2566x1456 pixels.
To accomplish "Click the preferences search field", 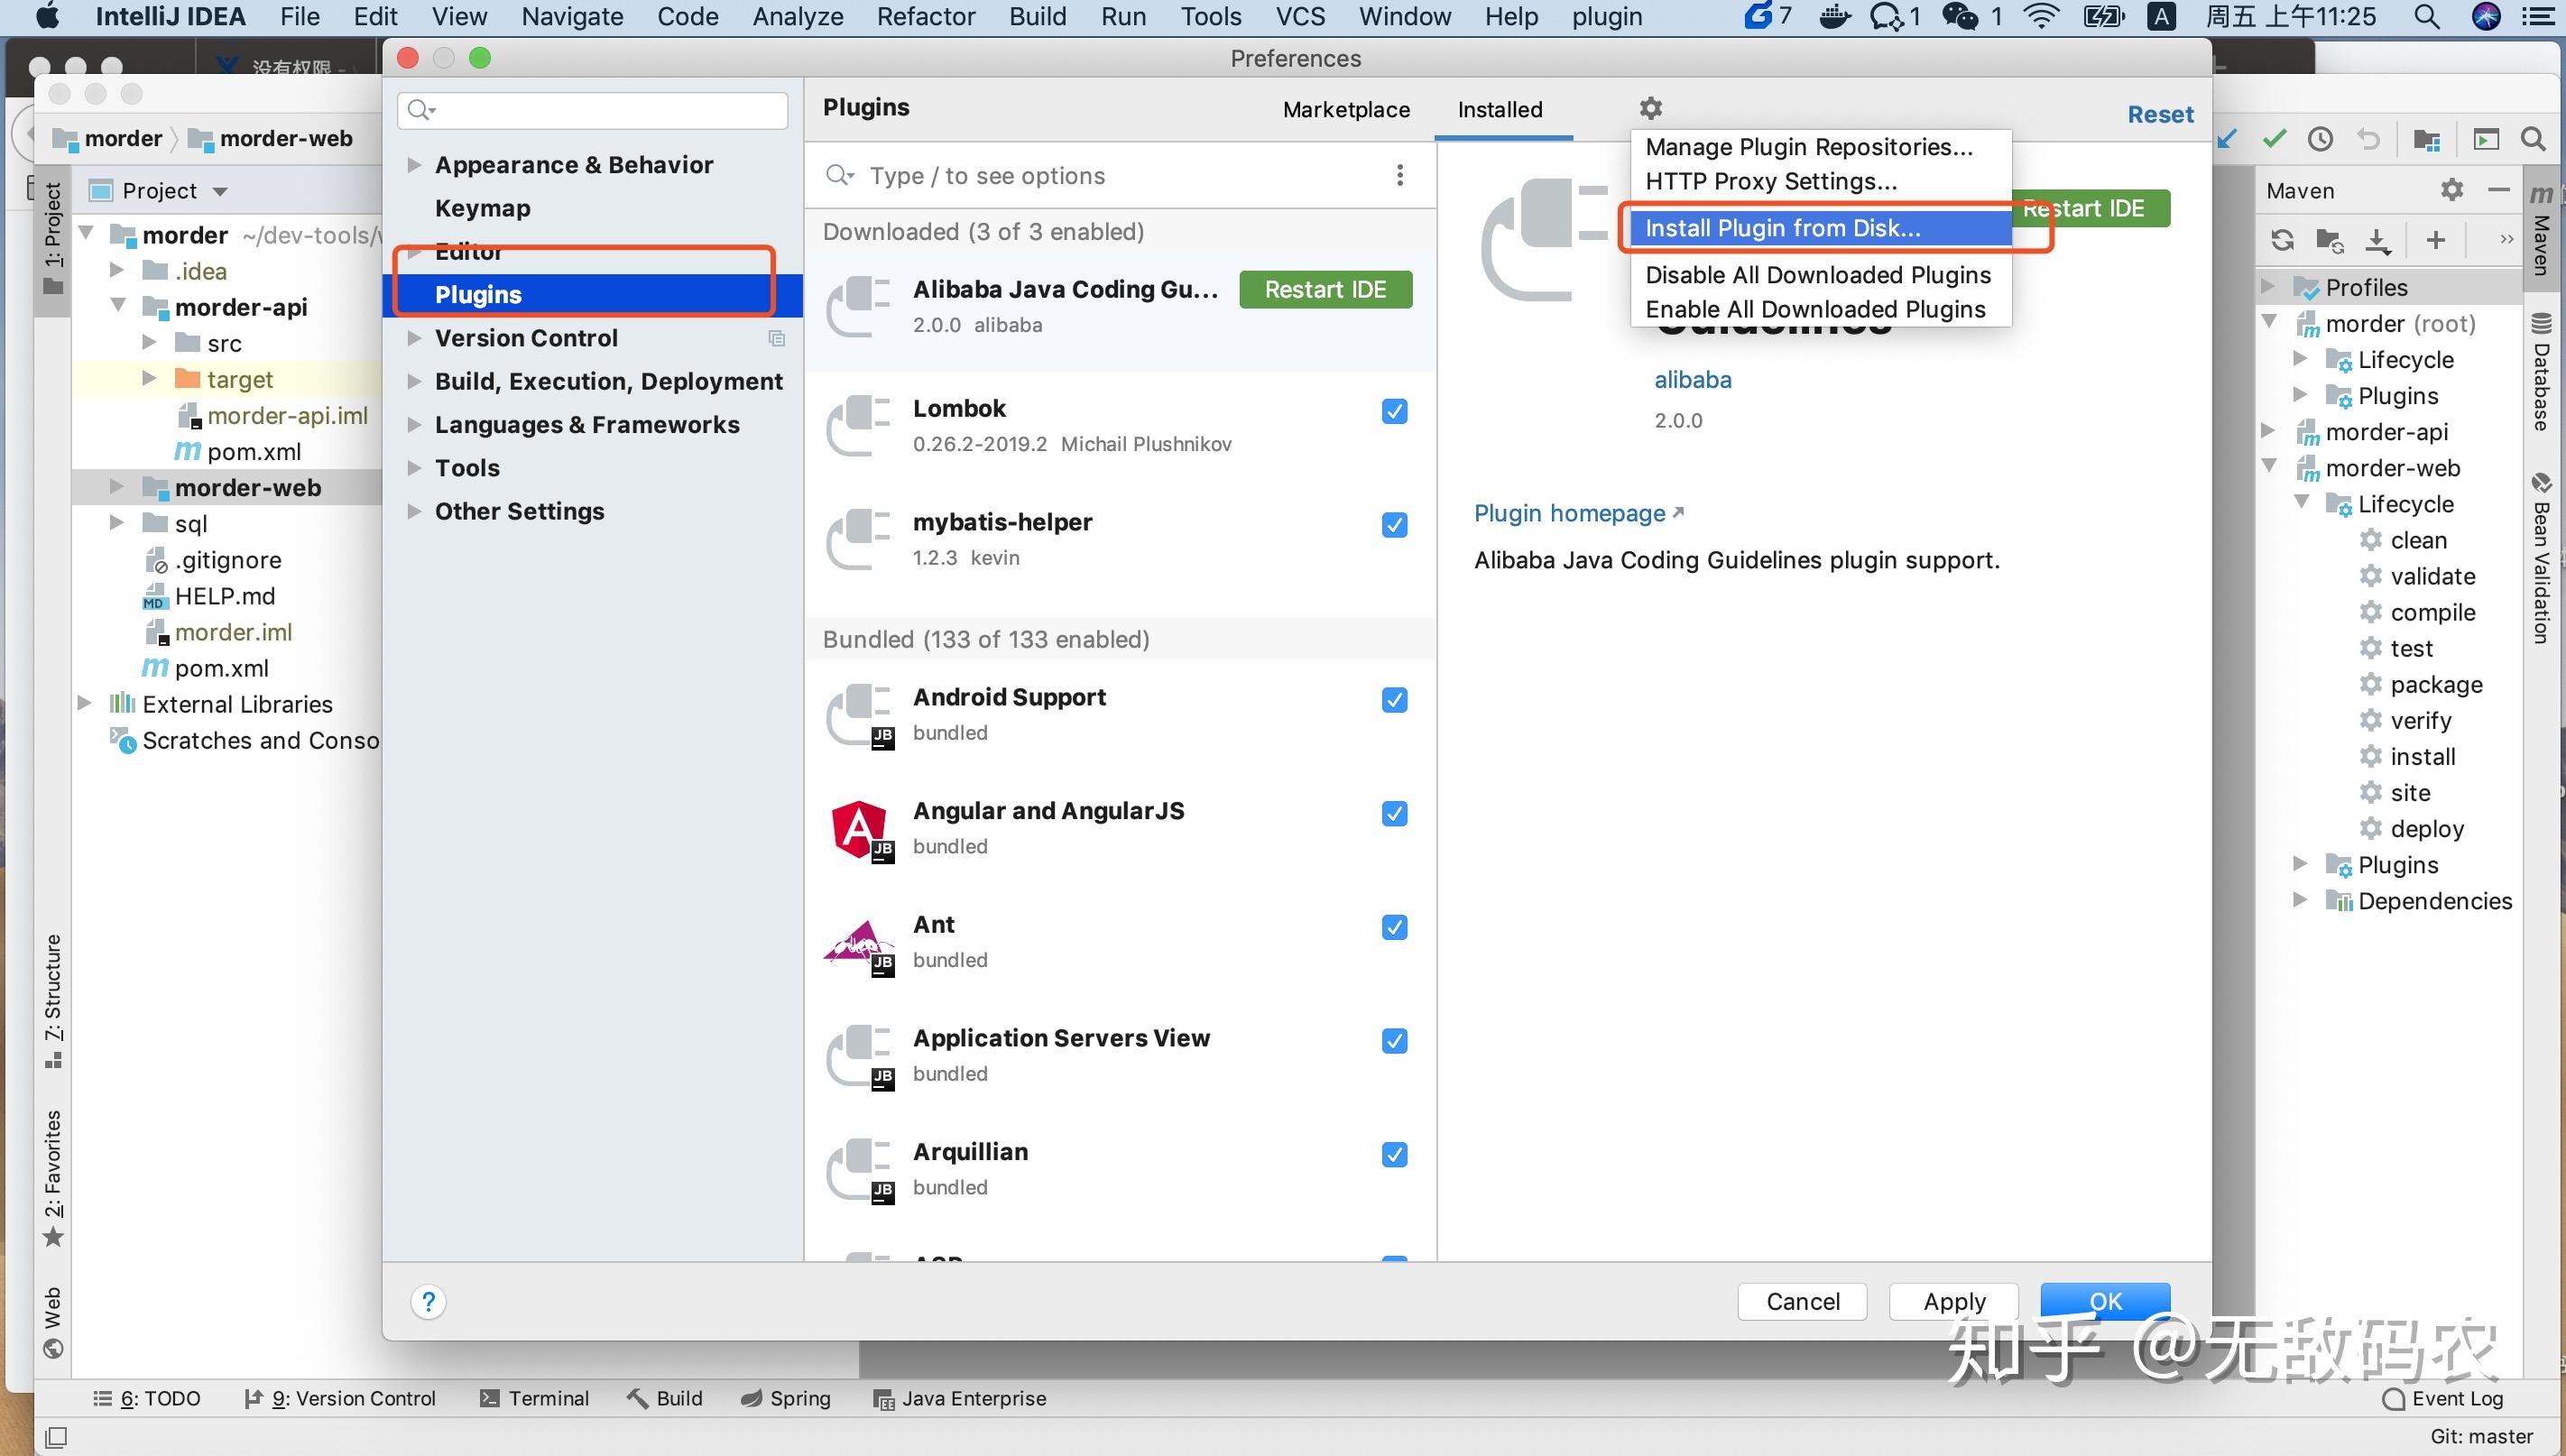I will pos(600,110).
